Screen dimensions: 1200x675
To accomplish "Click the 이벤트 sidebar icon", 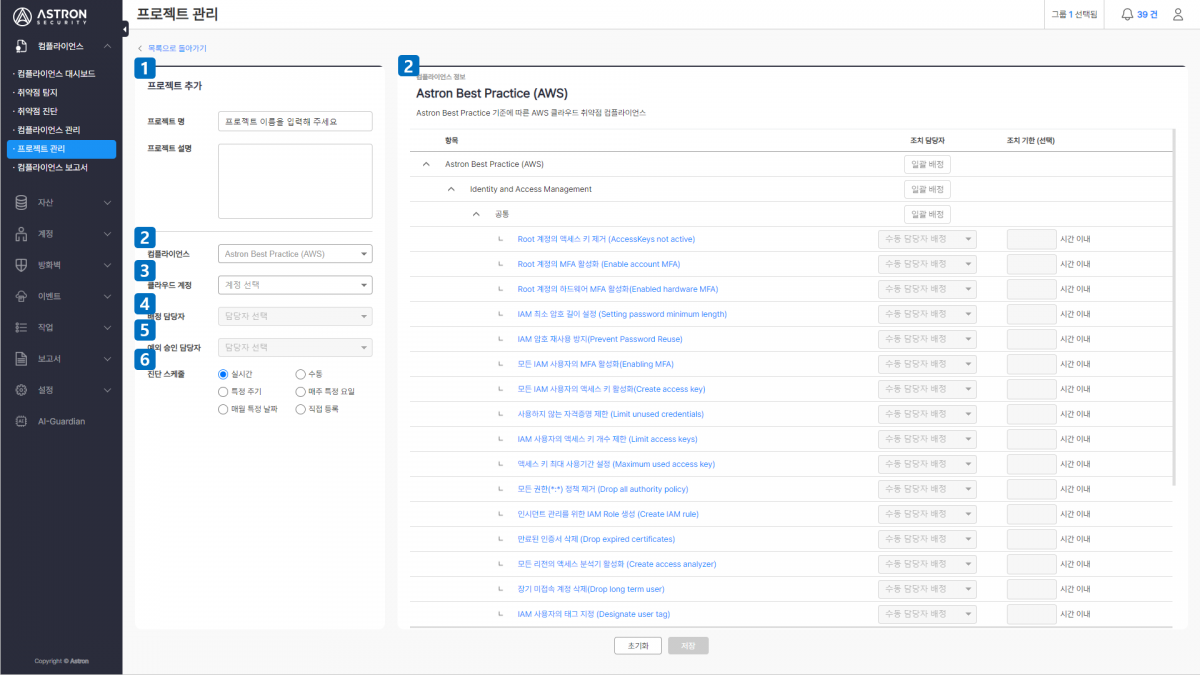I will pos(21,296).
